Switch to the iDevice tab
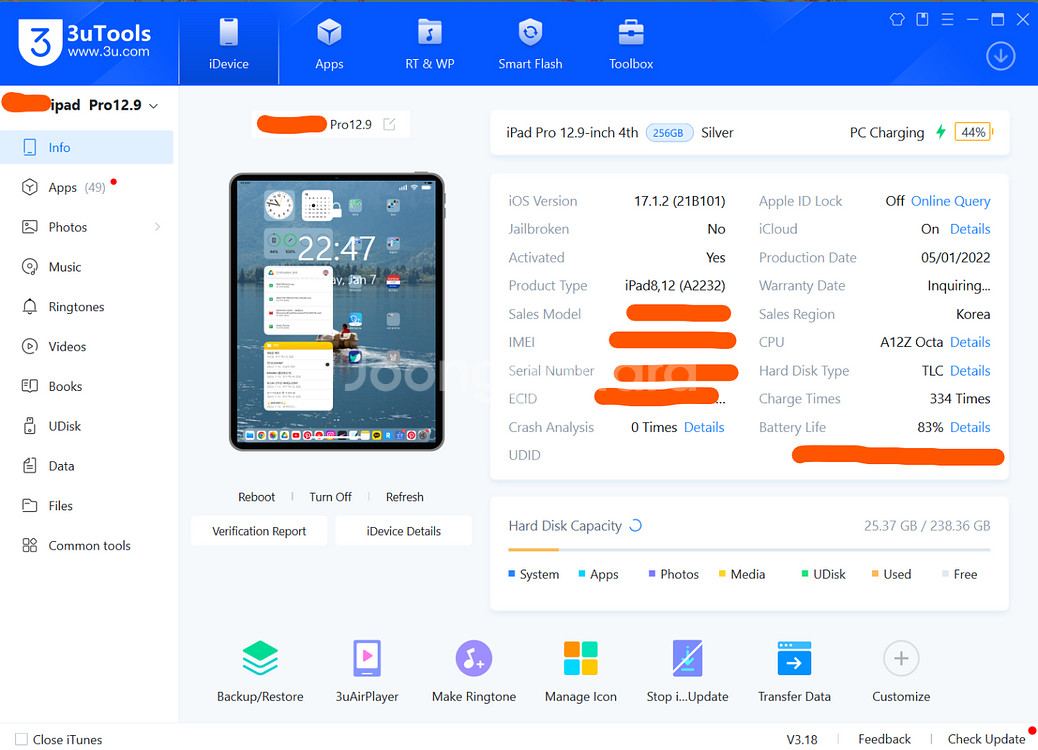Image resolution: width=1038 pixels, height=750 pixels. (228, 44)
